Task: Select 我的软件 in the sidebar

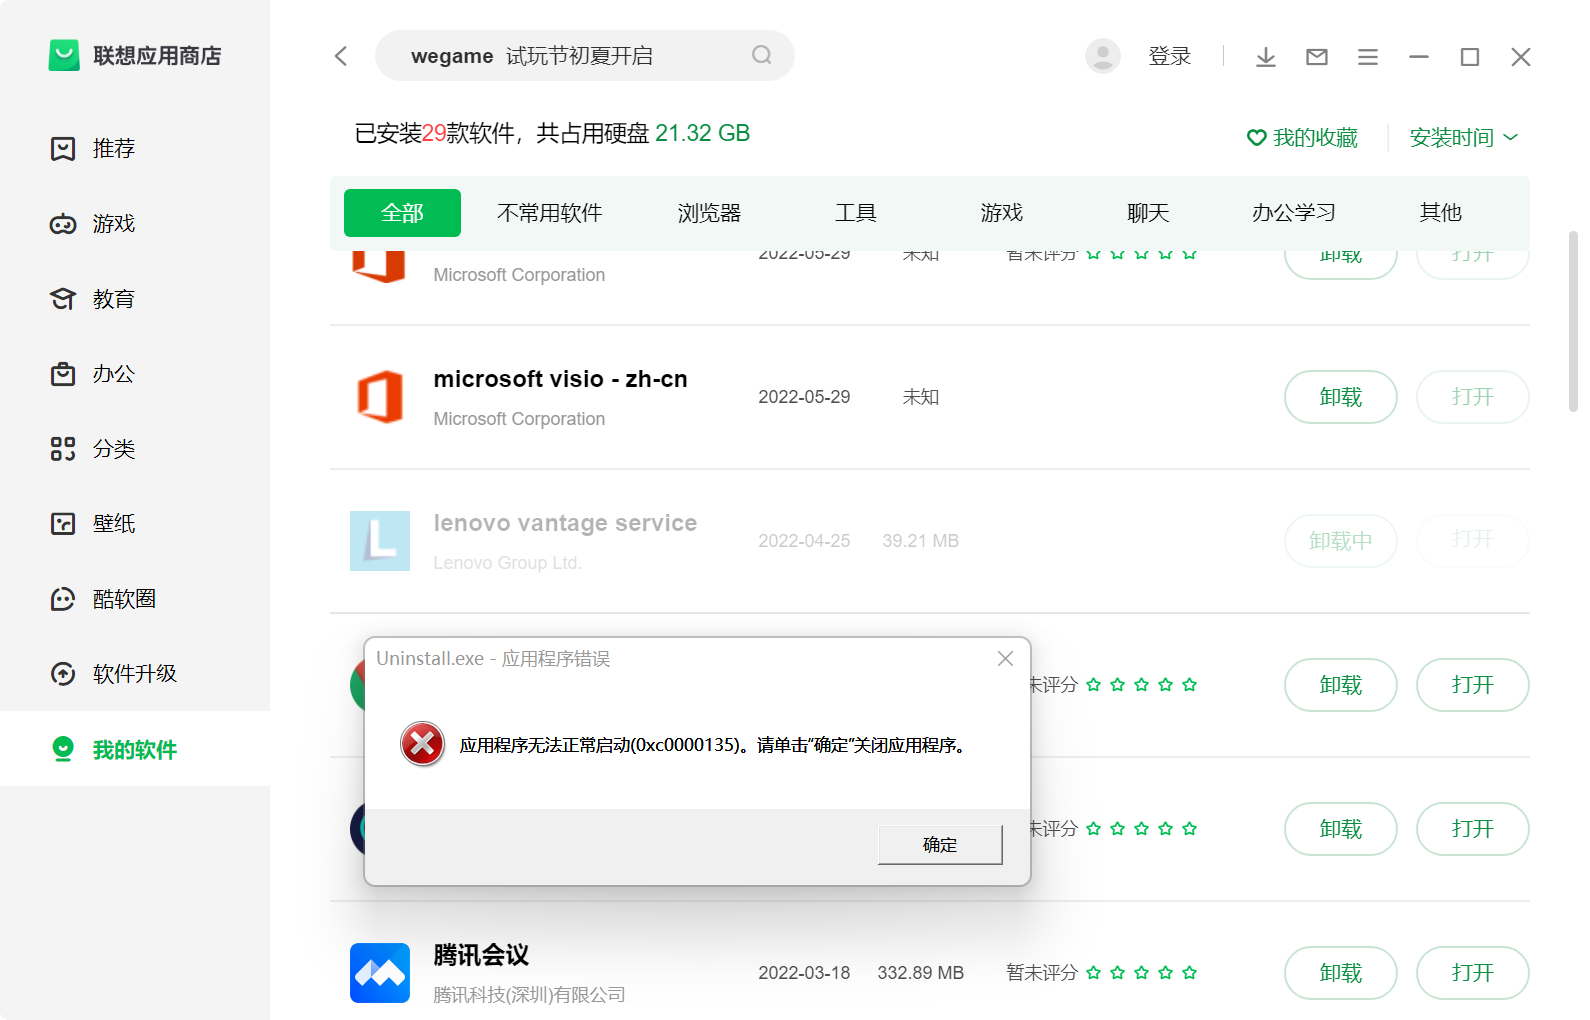Action: coord(135,749)
